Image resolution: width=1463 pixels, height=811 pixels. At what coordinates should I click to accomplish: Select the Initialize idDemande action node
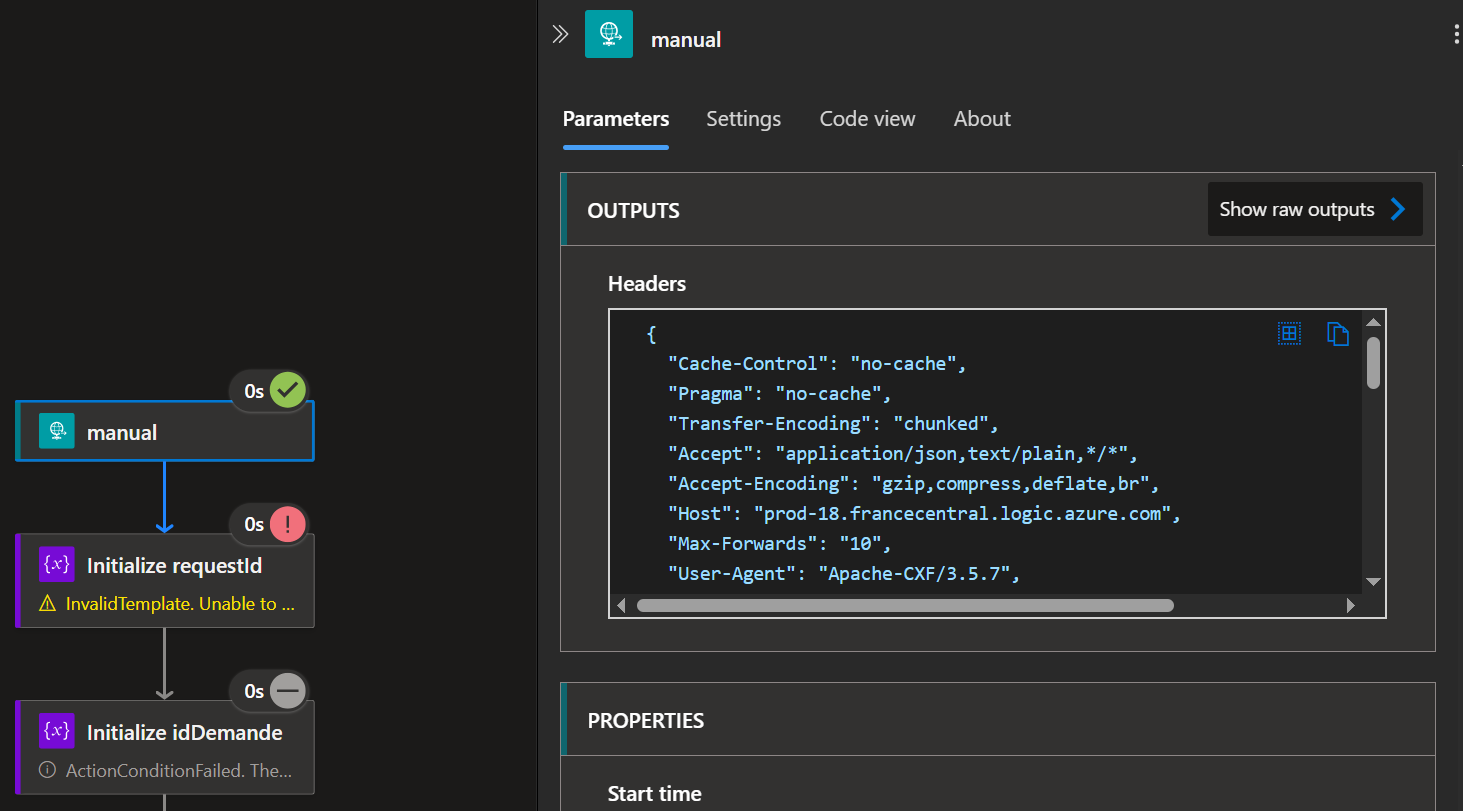[x=165, y=747]
